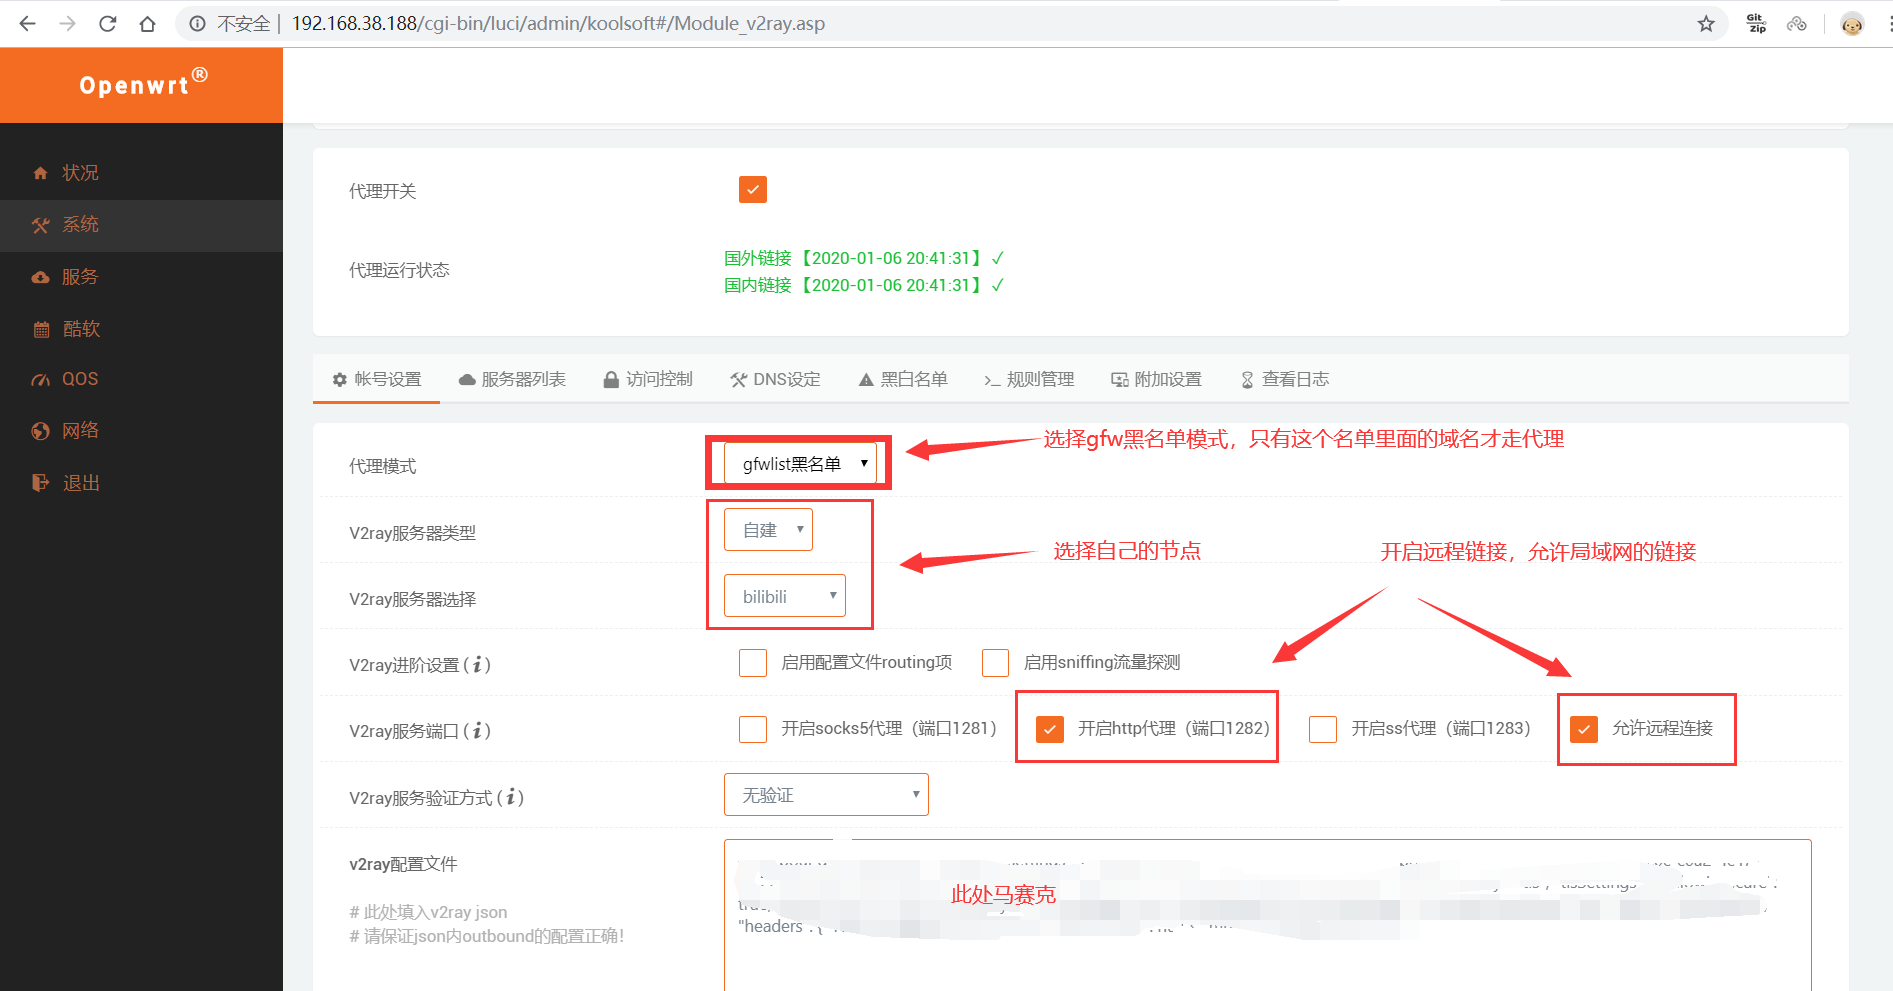The height and width of the screenshot is (991, 1893).
Task: Switch to the 访问控制 tab
Action: click(648, 379)
